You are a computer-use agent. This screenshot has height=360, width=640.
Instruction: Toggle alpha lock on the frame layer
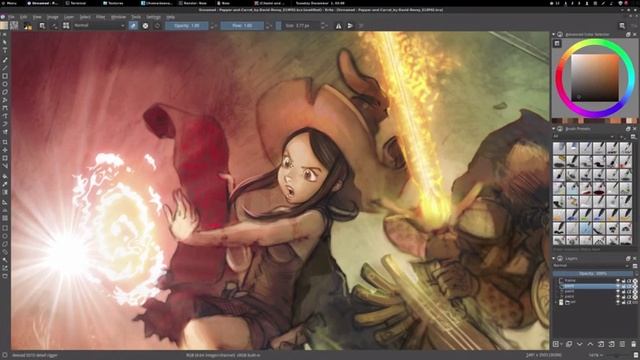635,281
